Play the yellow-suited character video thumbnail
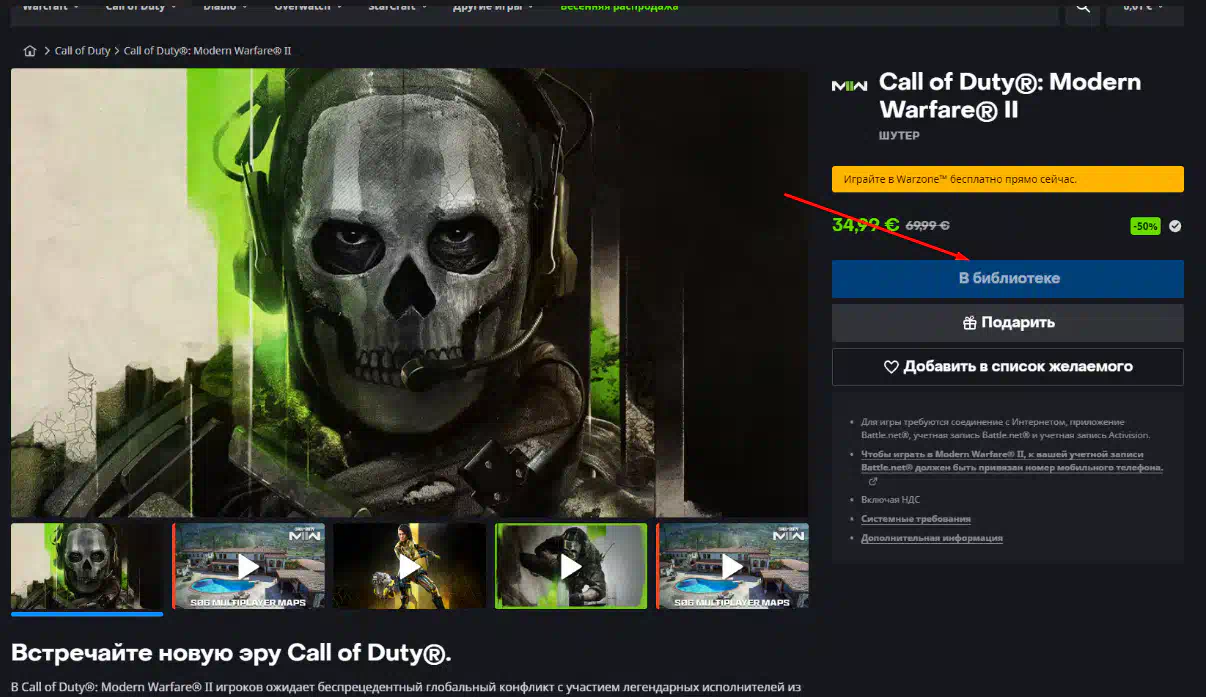 [x=409, y=566]
